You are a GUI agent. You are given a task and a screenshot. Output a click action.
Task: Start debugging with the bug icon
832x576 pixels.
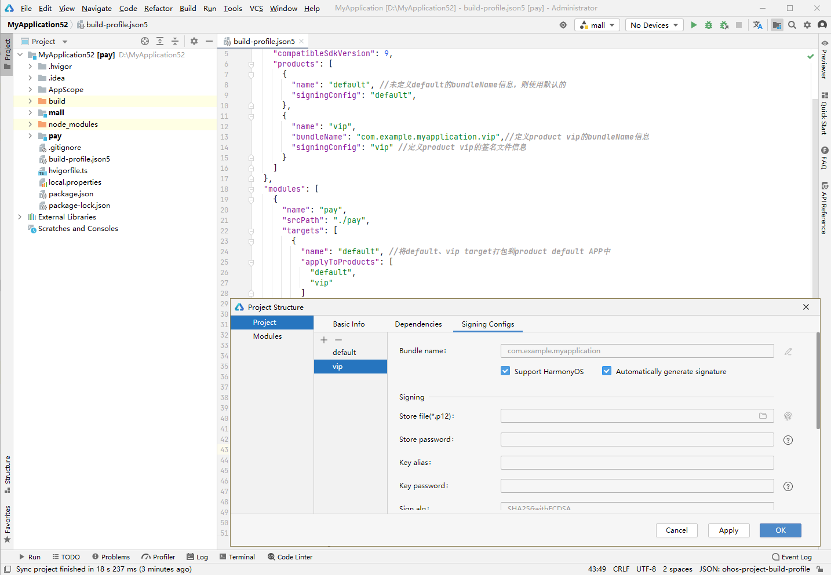(708, 25)
